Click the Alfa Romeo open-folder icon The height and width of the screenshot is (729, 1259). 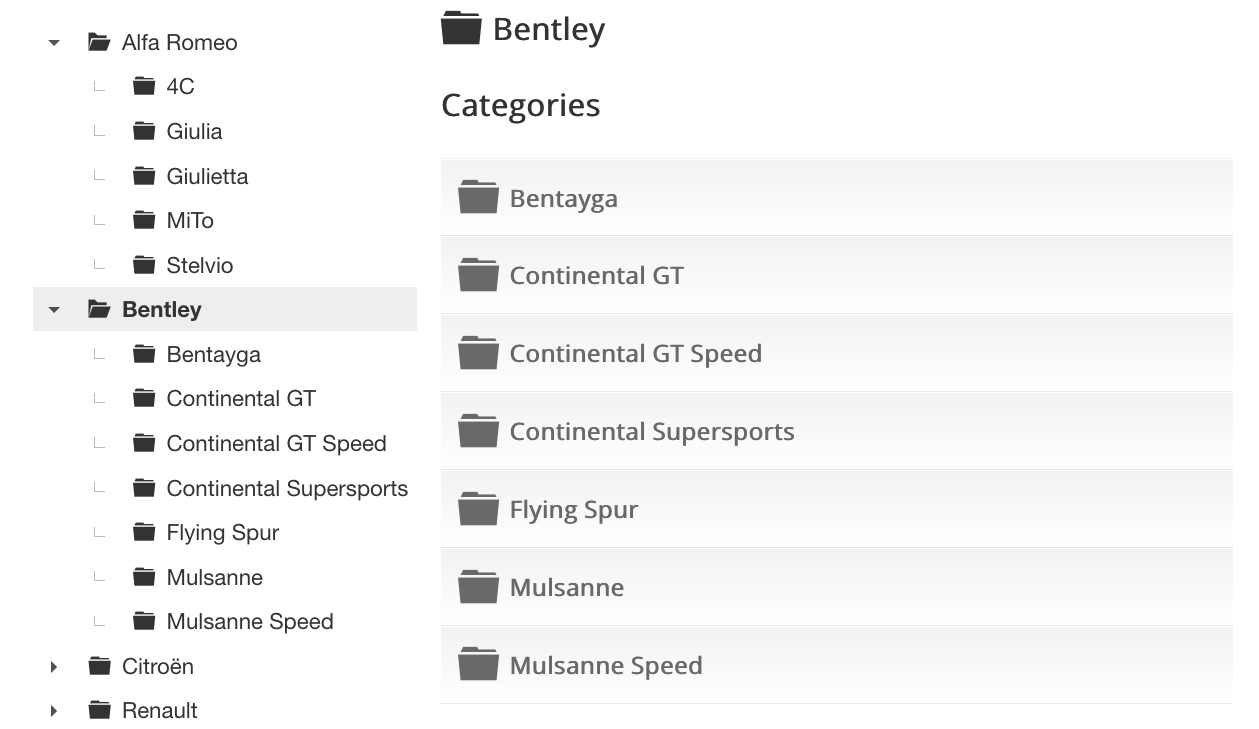coord(99,42)
